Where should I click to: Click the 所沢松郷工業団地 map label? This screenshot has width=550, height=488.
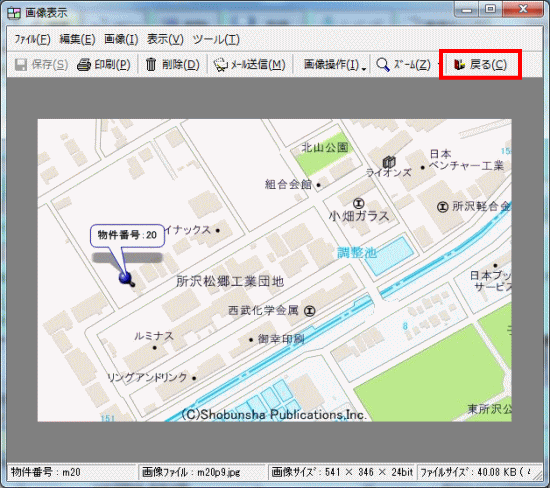pos(230,281)
